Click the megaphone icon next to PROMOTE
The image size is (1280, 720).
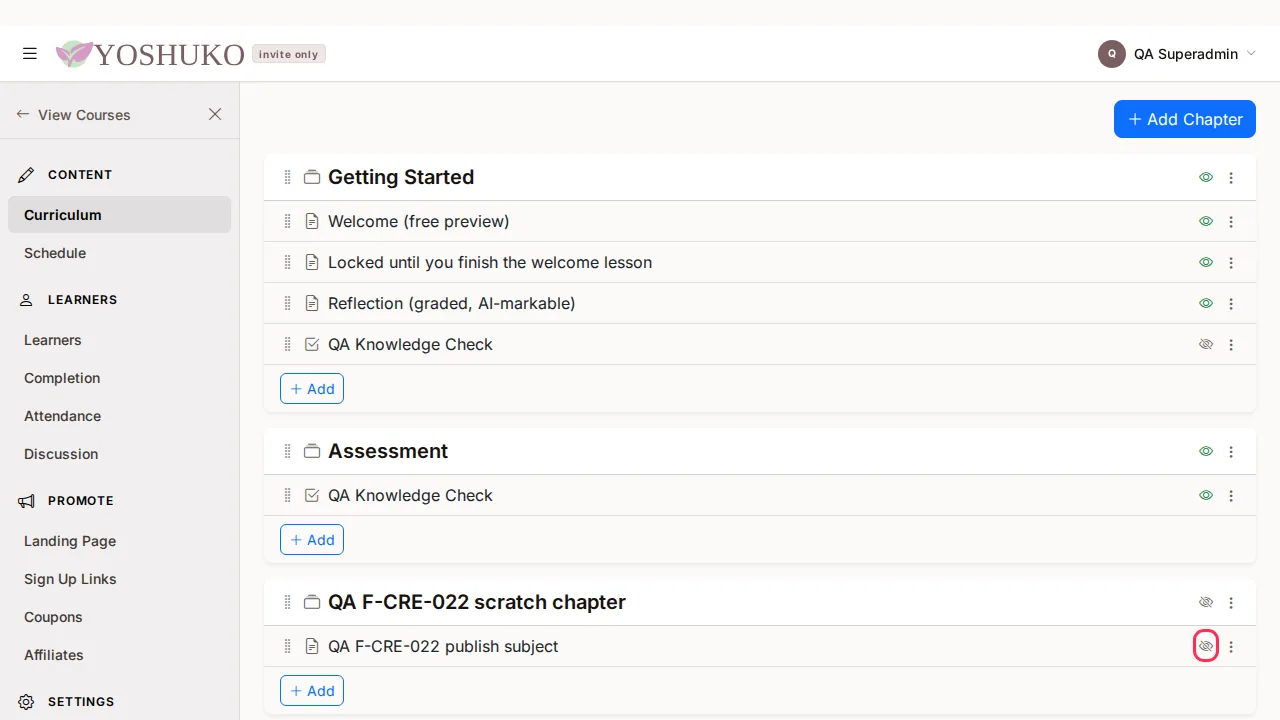[26, 501]
